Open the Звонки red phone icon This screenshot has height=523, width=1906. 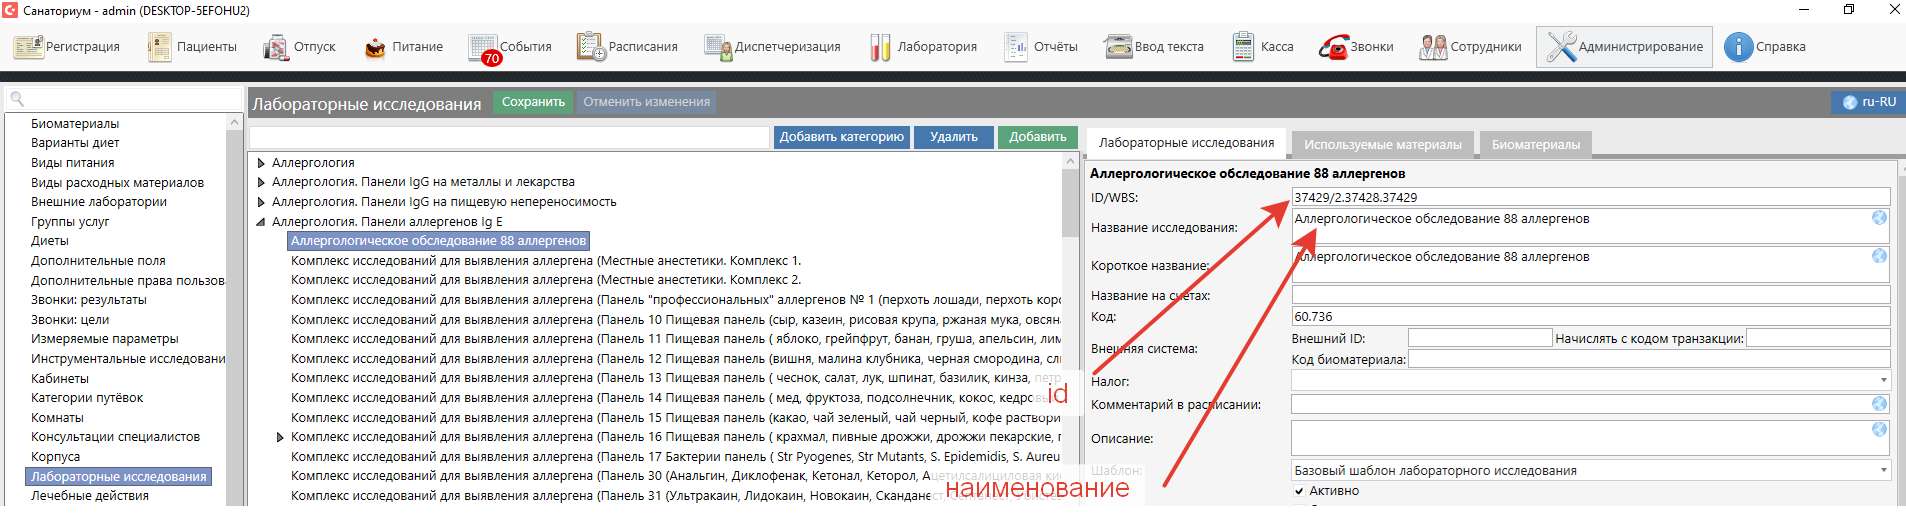(1333, 47)
